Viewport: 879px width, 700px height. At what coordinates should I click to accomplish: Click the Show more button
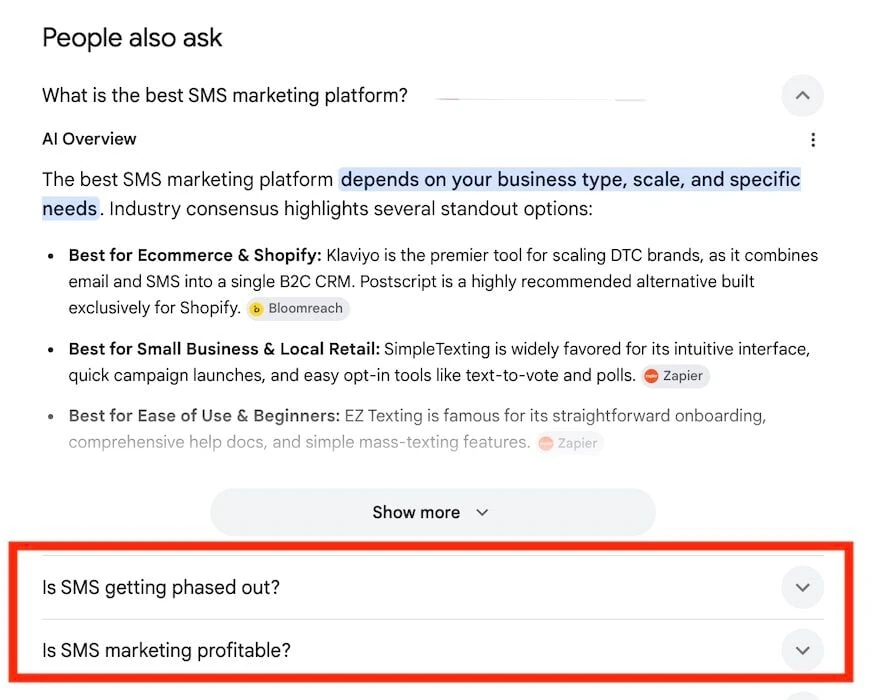433,512
